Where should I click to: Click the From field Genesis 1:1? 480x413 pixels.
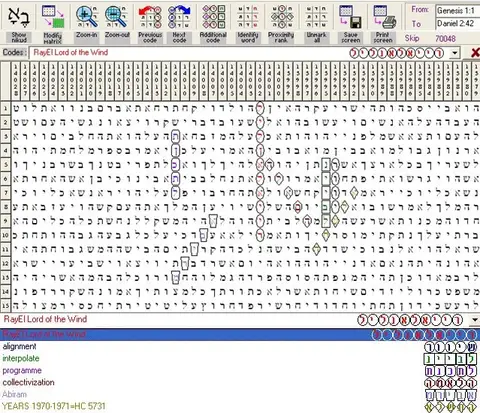coord(457,11)
